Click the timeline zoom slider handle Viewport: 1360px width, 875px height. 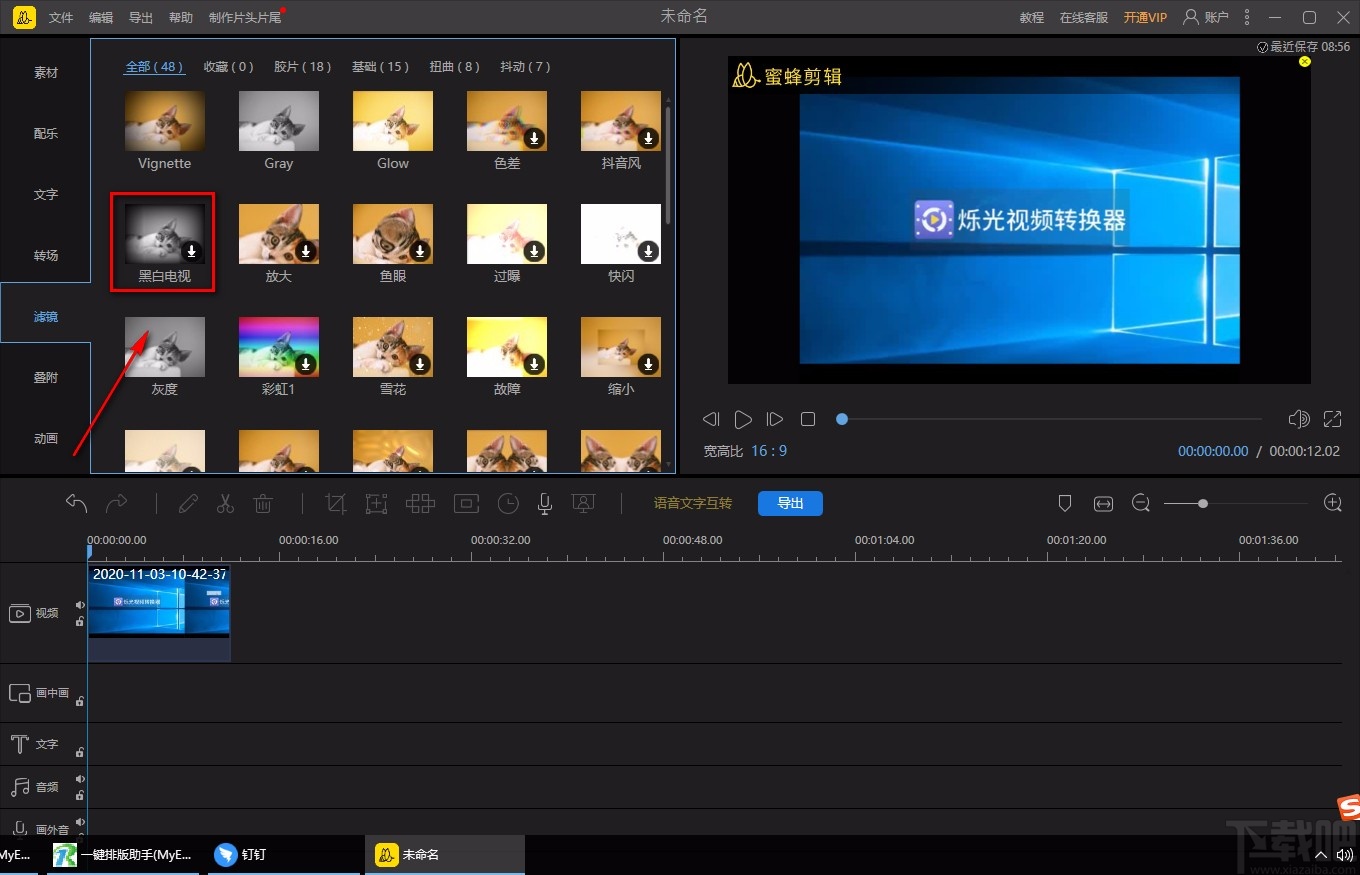(x=1203, y=504)
